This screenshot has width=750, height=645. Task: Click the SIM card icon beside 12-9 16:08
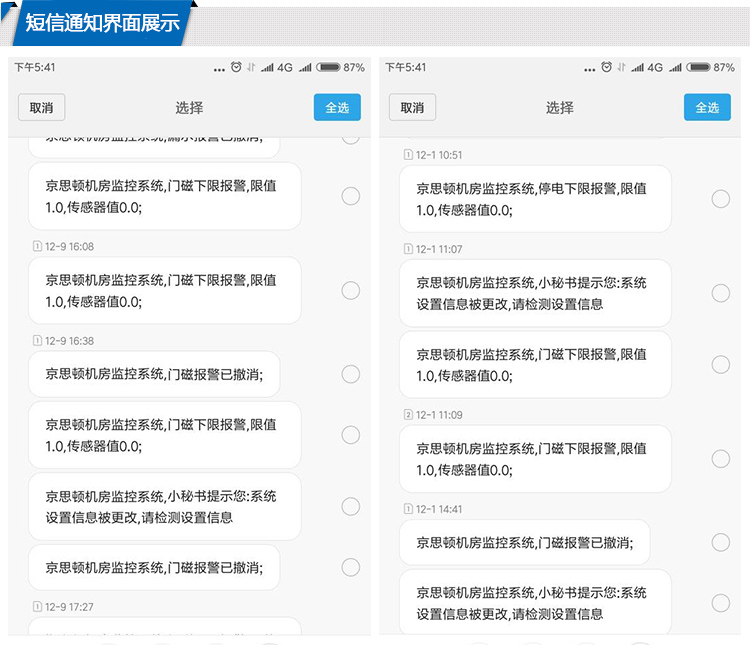tap(37, 246)
